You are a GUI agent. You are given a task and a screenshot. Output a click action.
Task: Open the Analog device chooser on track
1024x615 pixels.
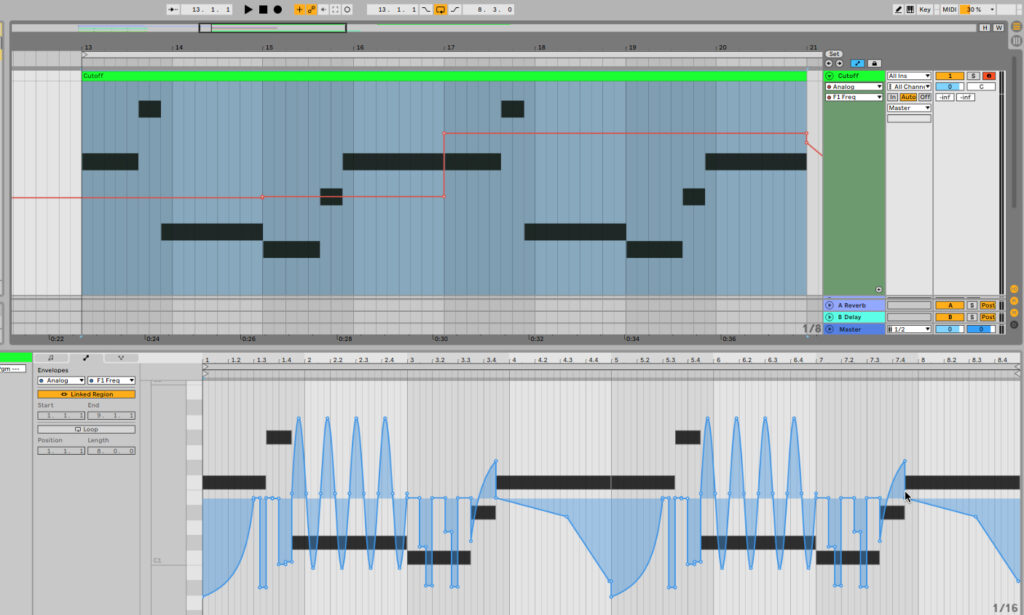click(x=854, y=86)
